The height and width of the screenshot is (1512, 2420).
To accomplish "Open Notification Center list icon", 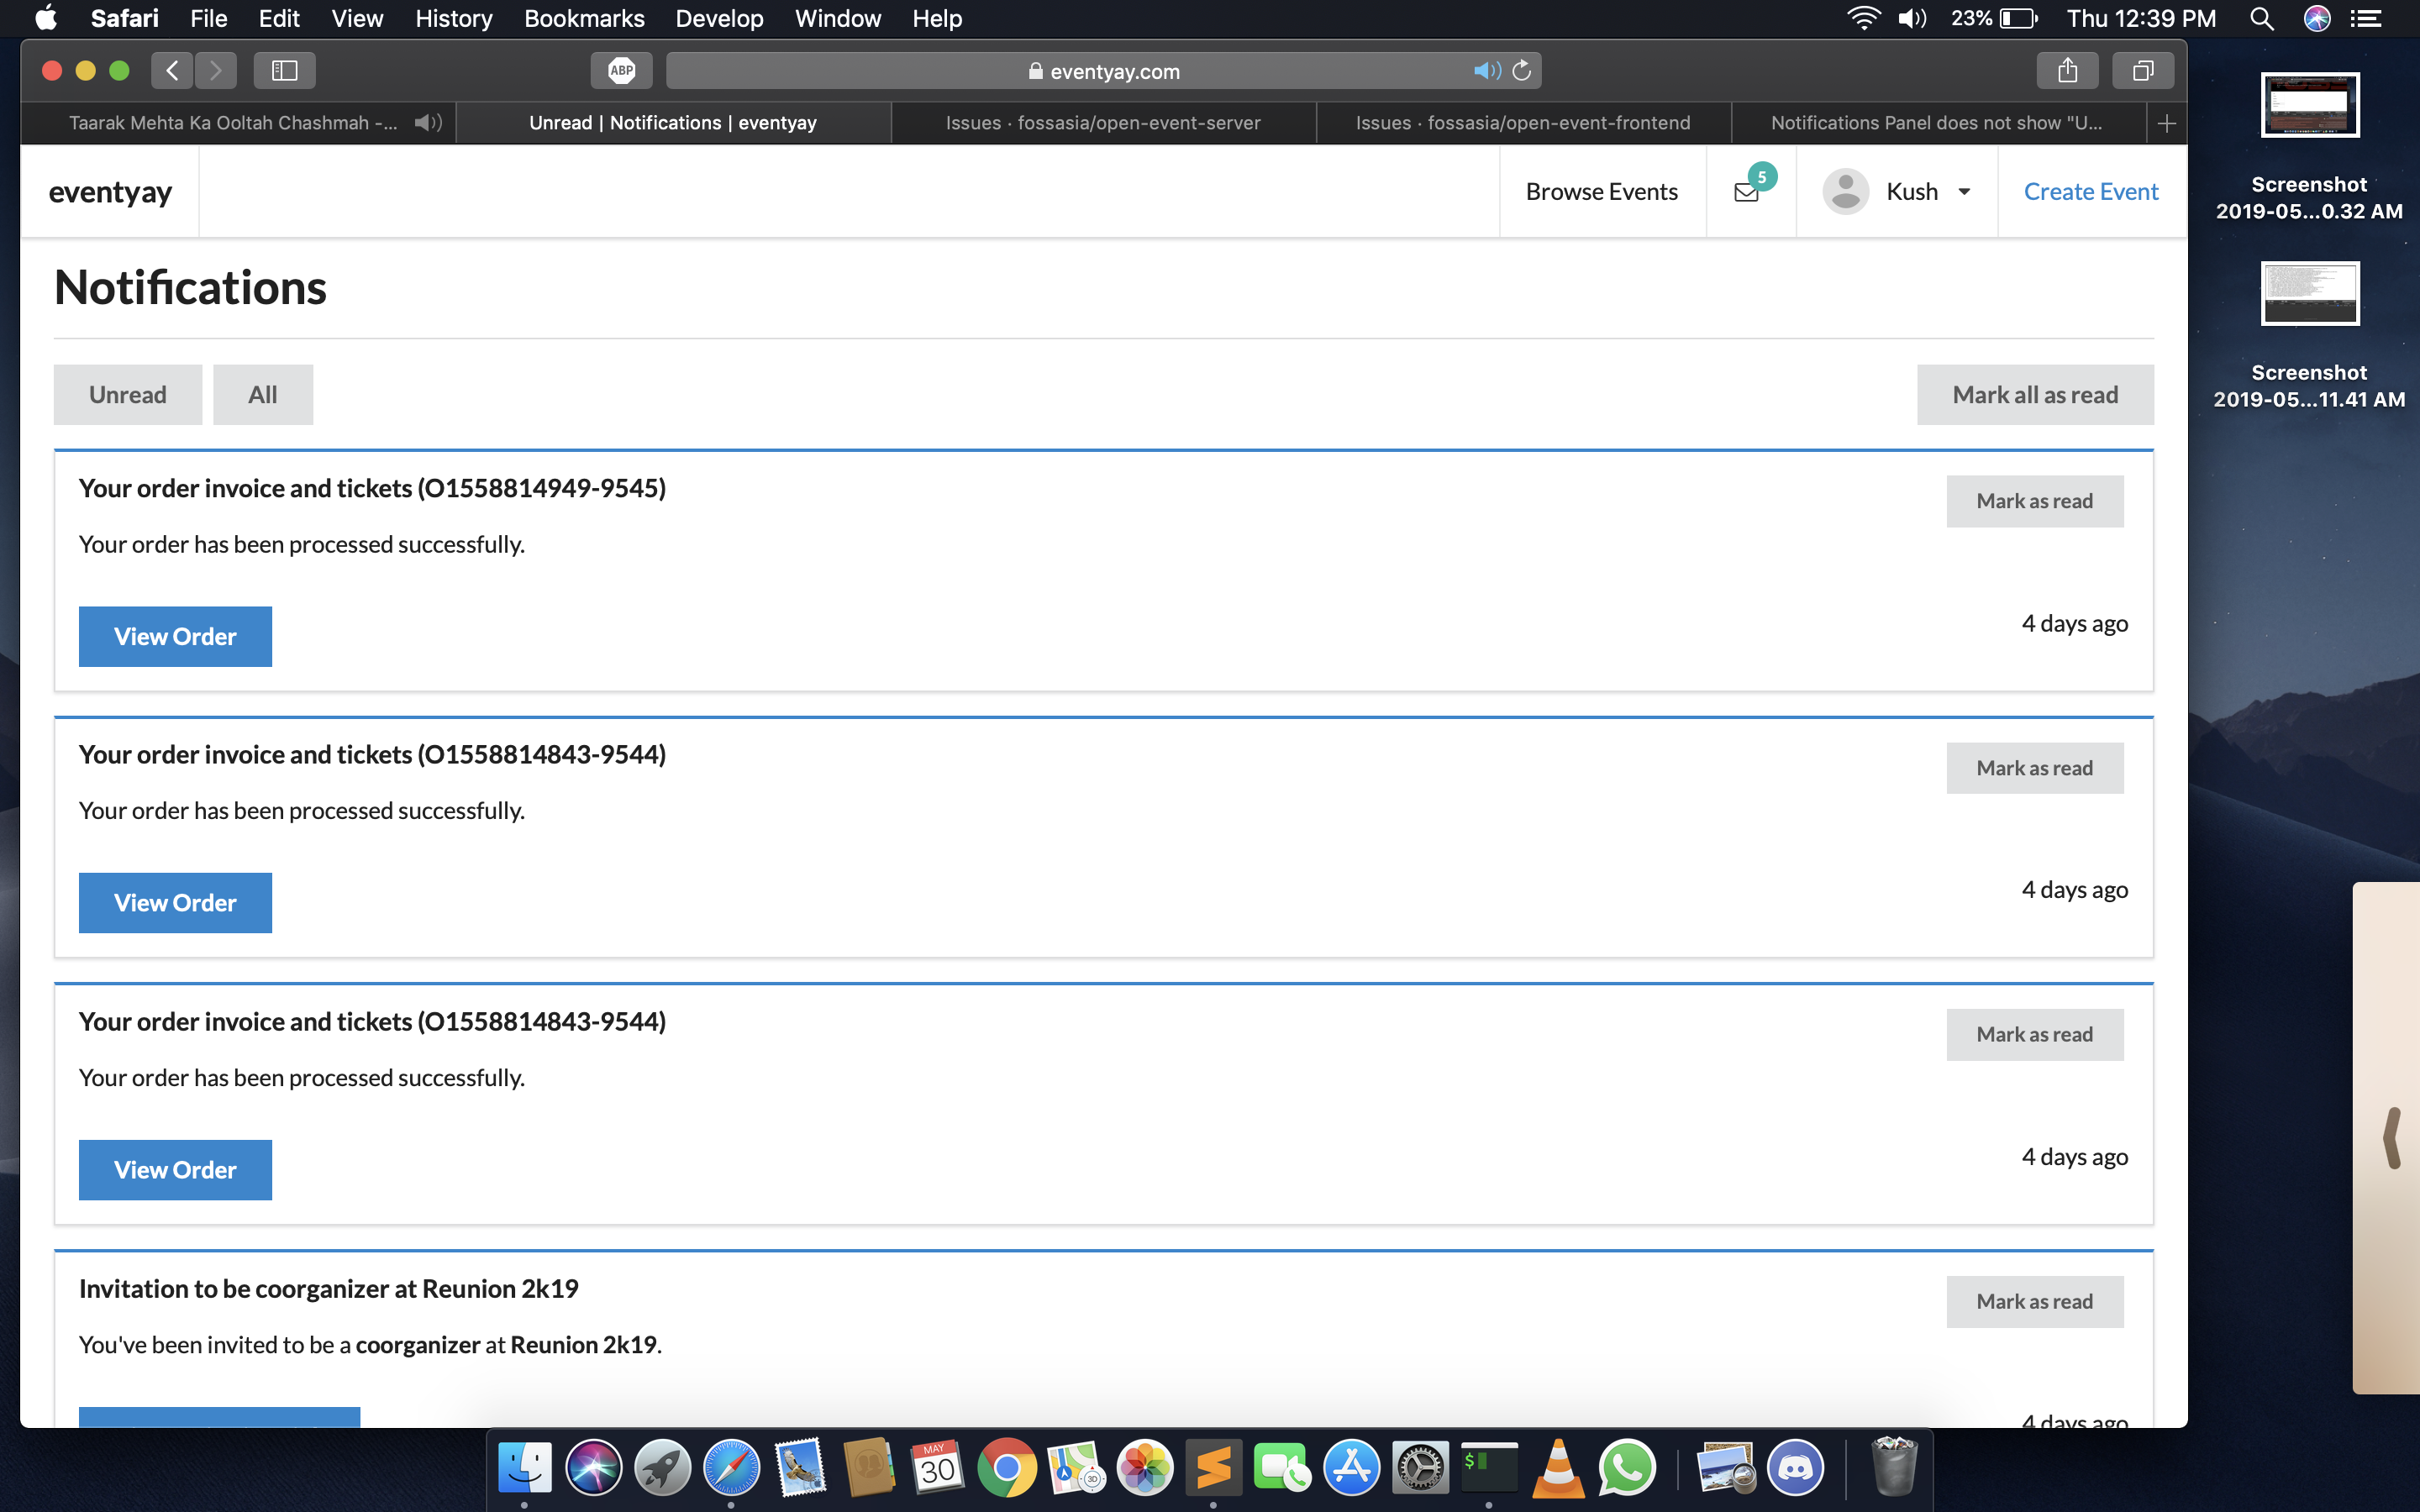I will click(2365, 18).
